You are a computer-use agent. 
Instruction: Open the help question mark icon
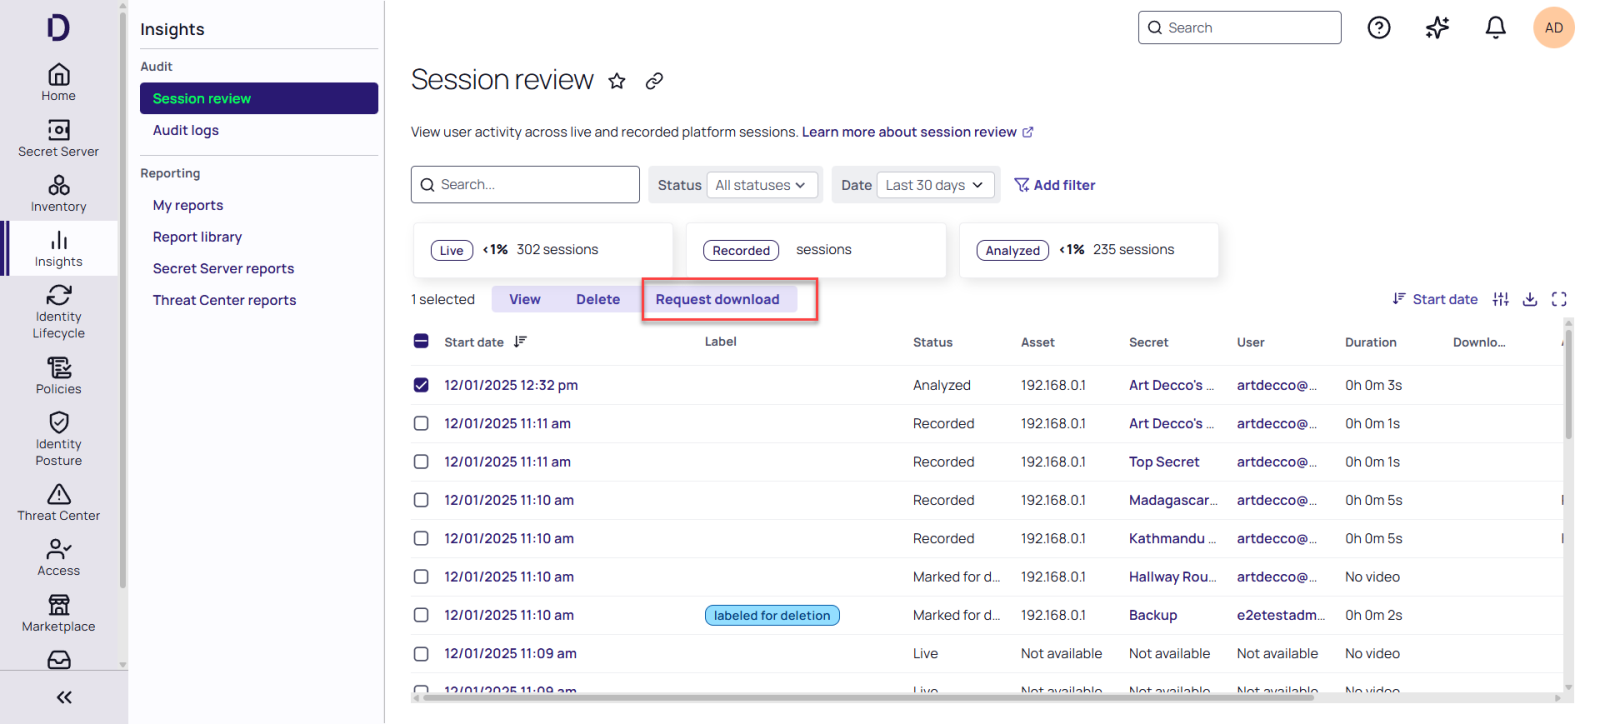point(1379,28)
